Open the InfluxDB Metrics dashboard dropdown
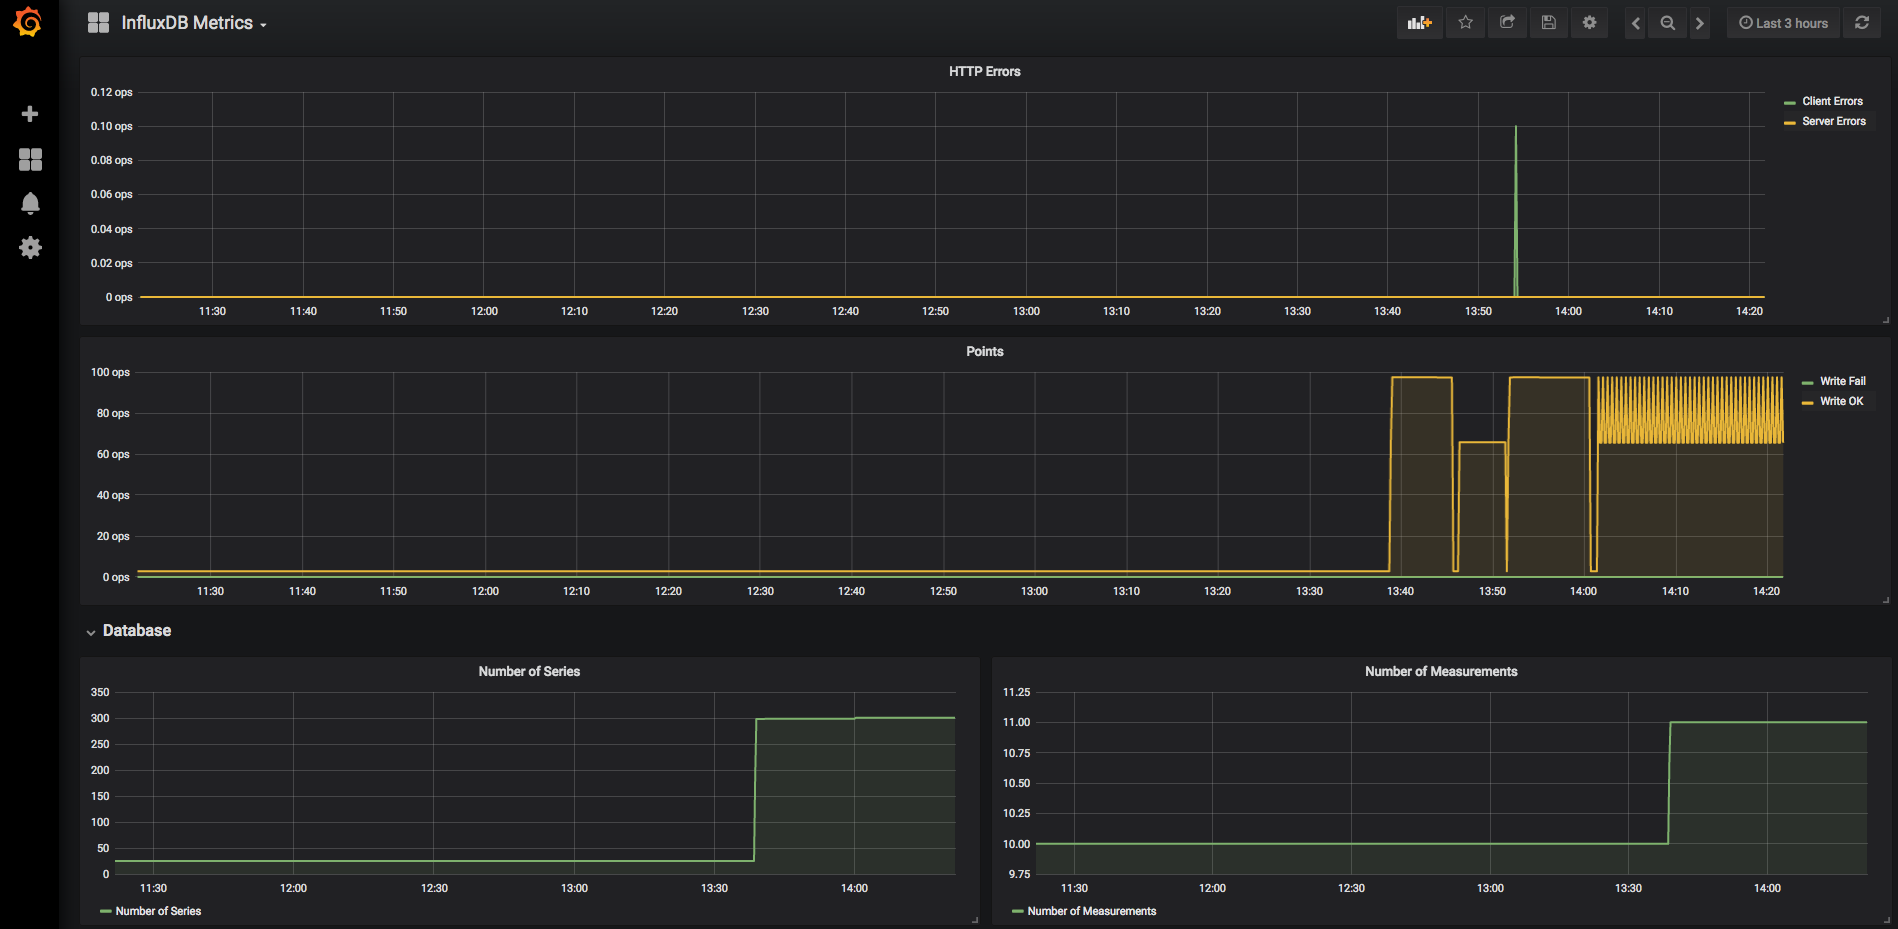Image resolution: width=1898 pixels, height=929 pixels. pyautogui.click(x=194, y=23)
